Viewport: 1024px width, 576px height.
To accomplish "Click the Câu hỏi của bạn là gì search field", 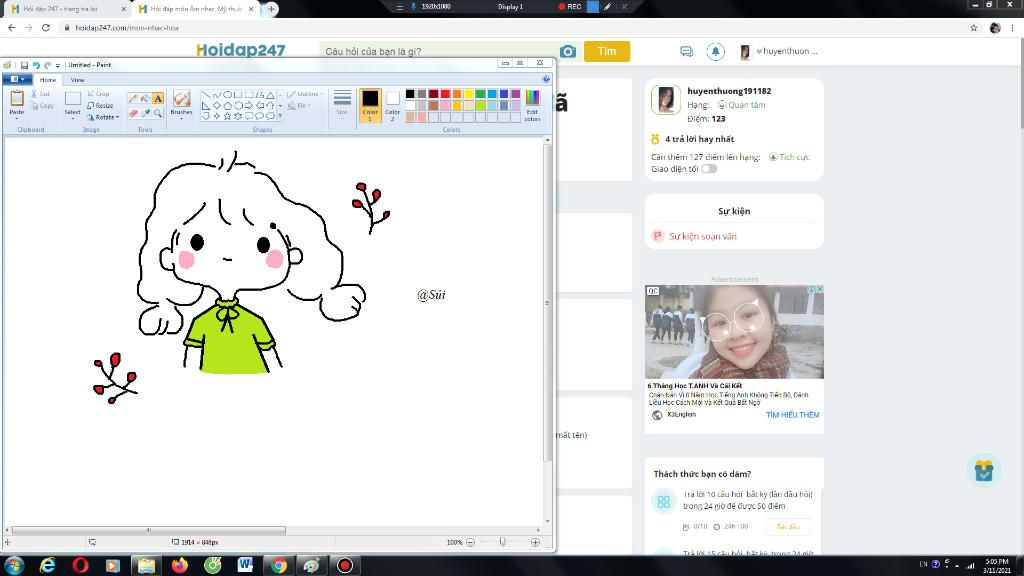I will (x=441, y=51).
